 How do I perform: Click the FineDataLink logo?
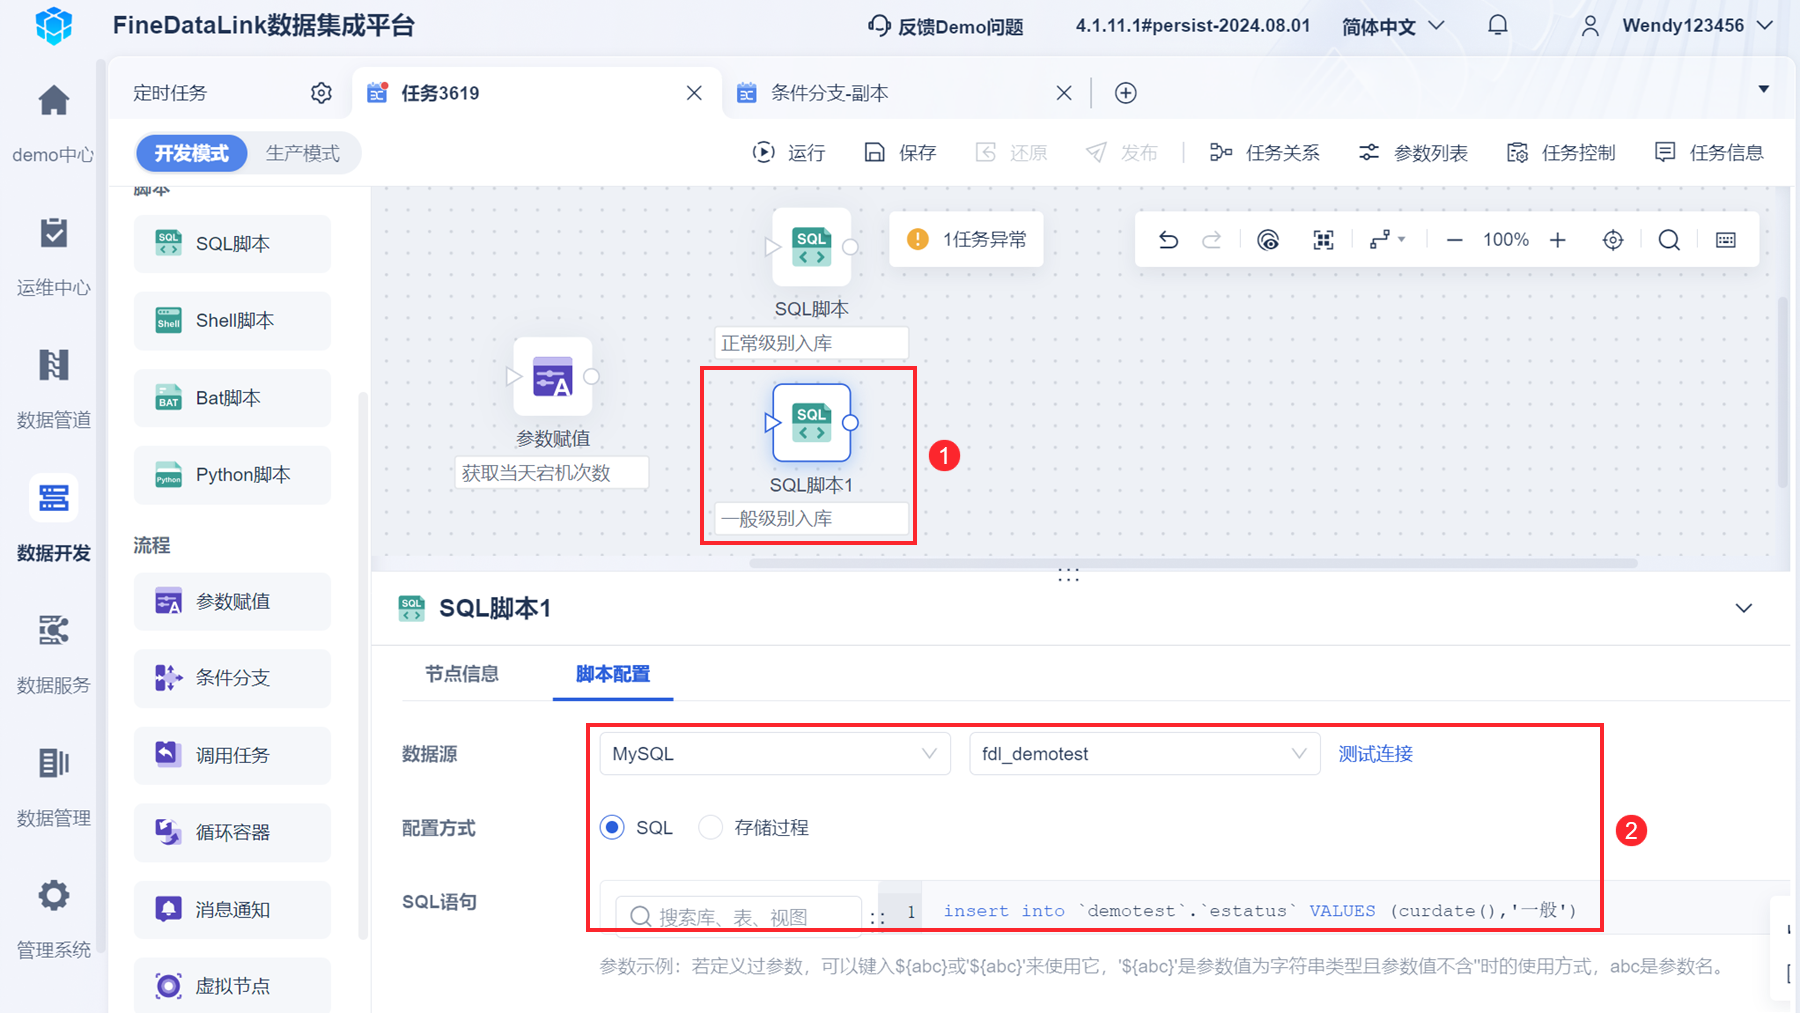(x=54, y=25)
